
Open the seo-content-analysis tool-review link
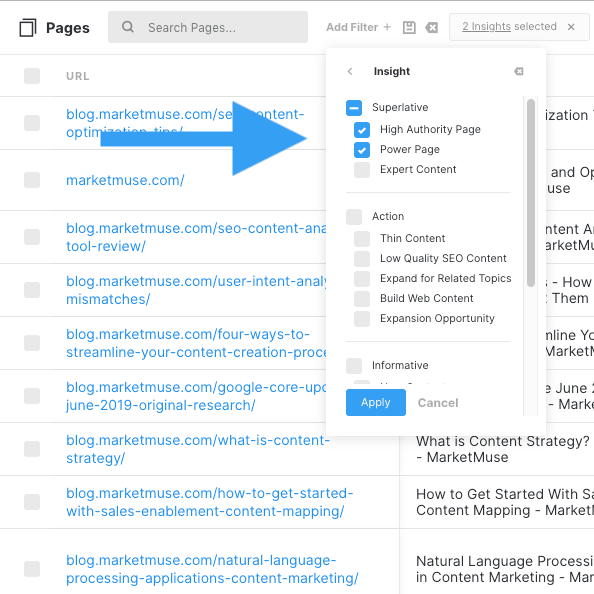196,237
